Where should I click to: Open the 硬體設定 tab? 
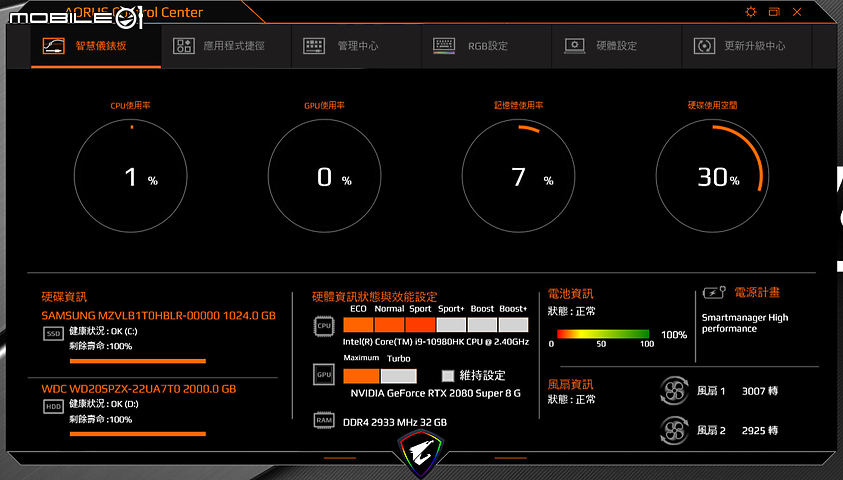pos(617,46)
